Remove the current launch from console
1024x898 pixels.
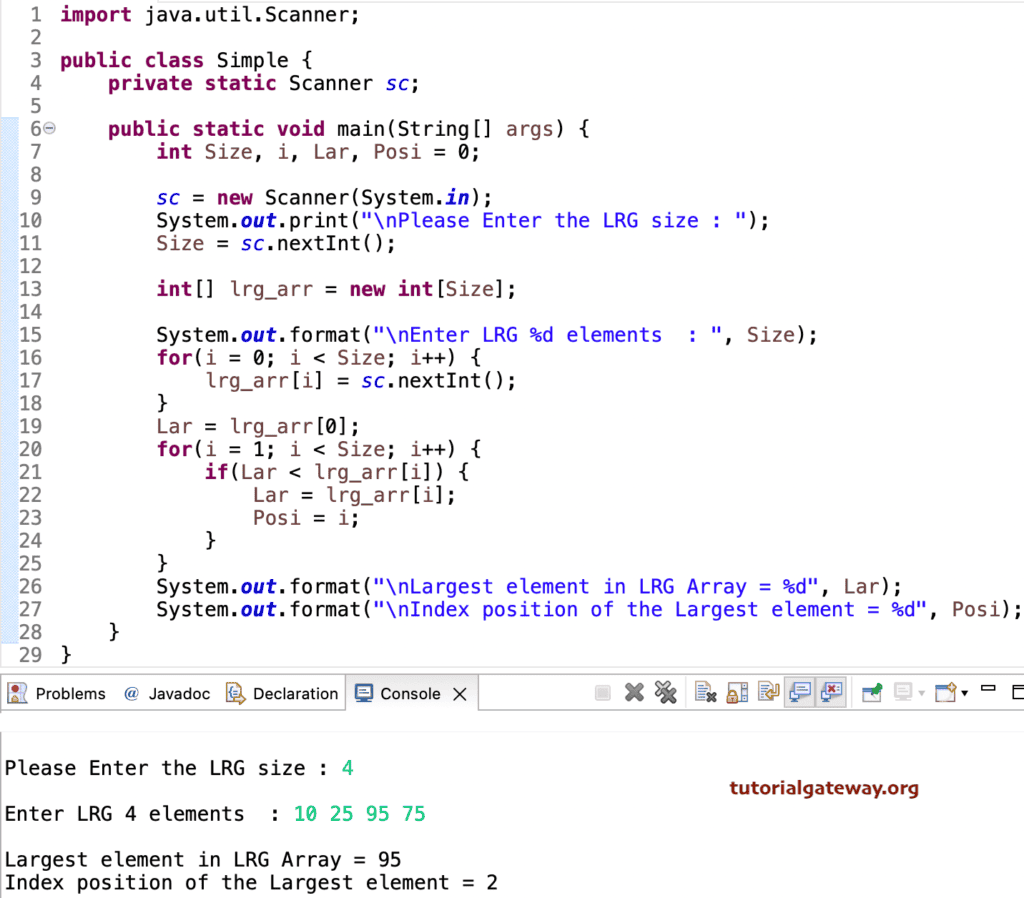pyautogui.click(x=634, y=692)
